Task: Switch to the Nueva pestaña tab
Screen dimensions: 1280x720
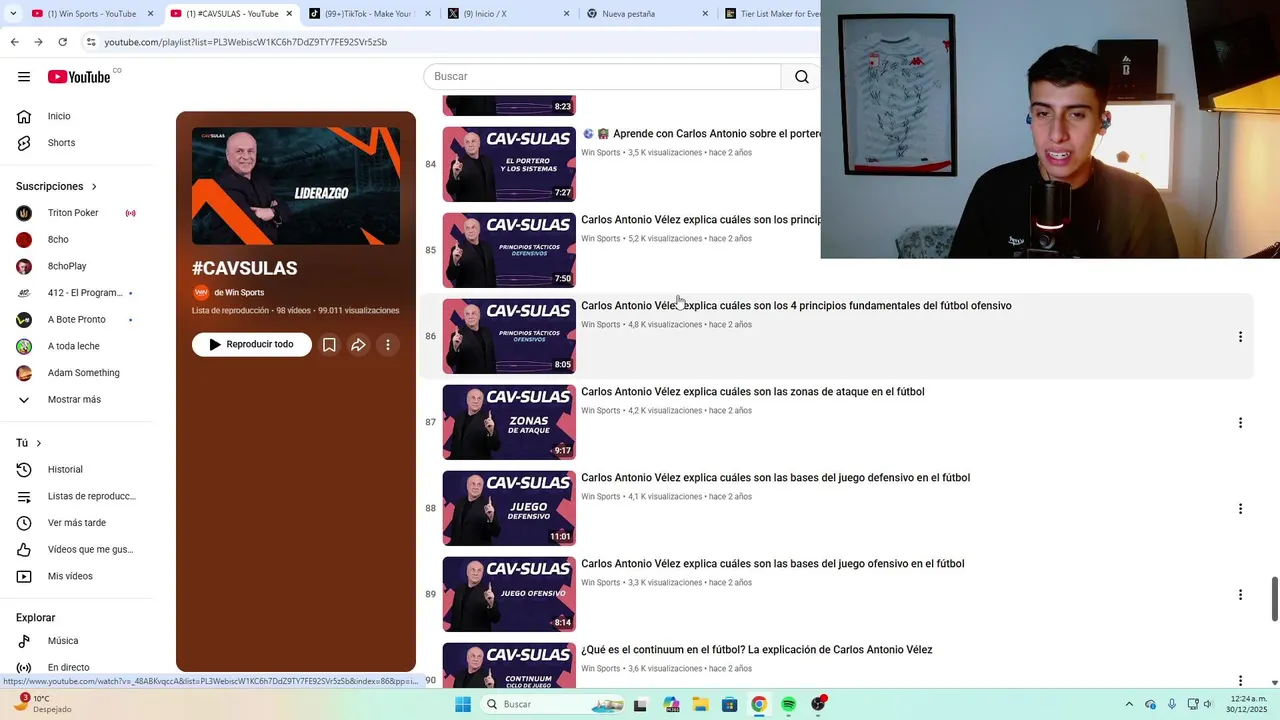Action: click(644, 14)
